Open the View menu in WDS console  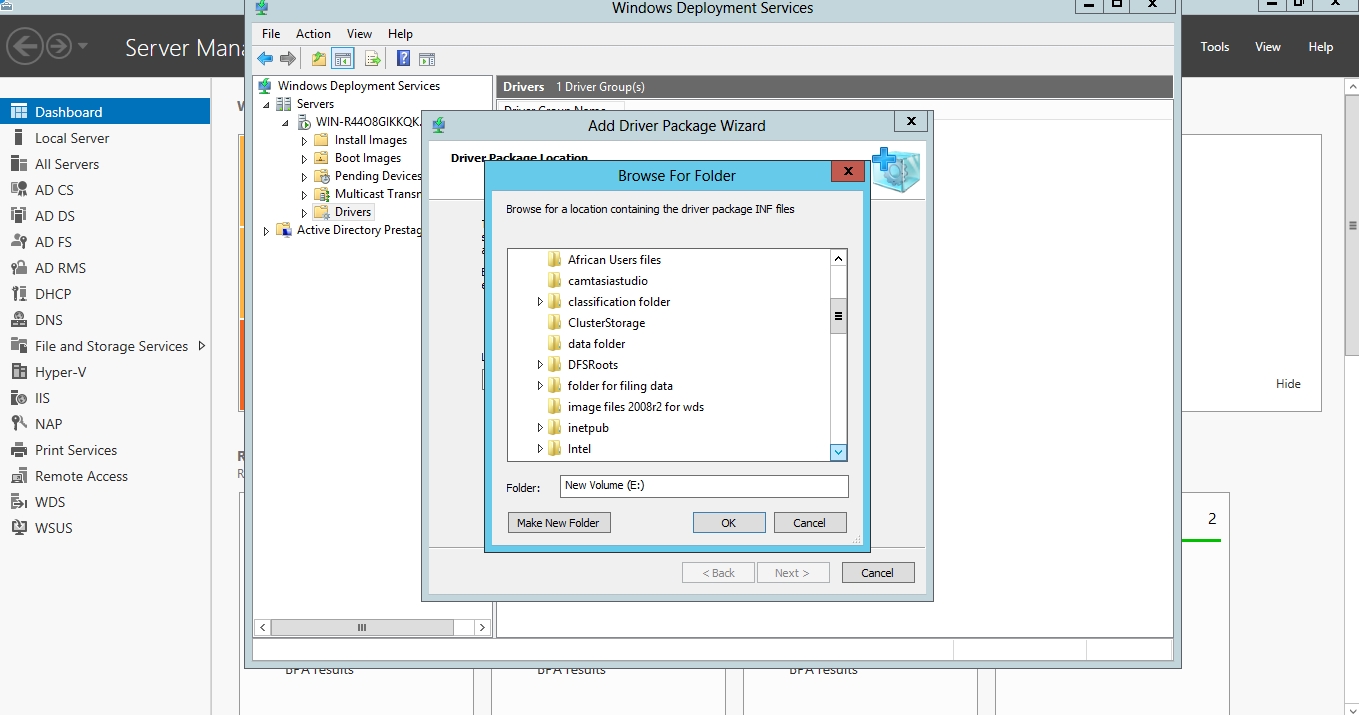point(359,34)
